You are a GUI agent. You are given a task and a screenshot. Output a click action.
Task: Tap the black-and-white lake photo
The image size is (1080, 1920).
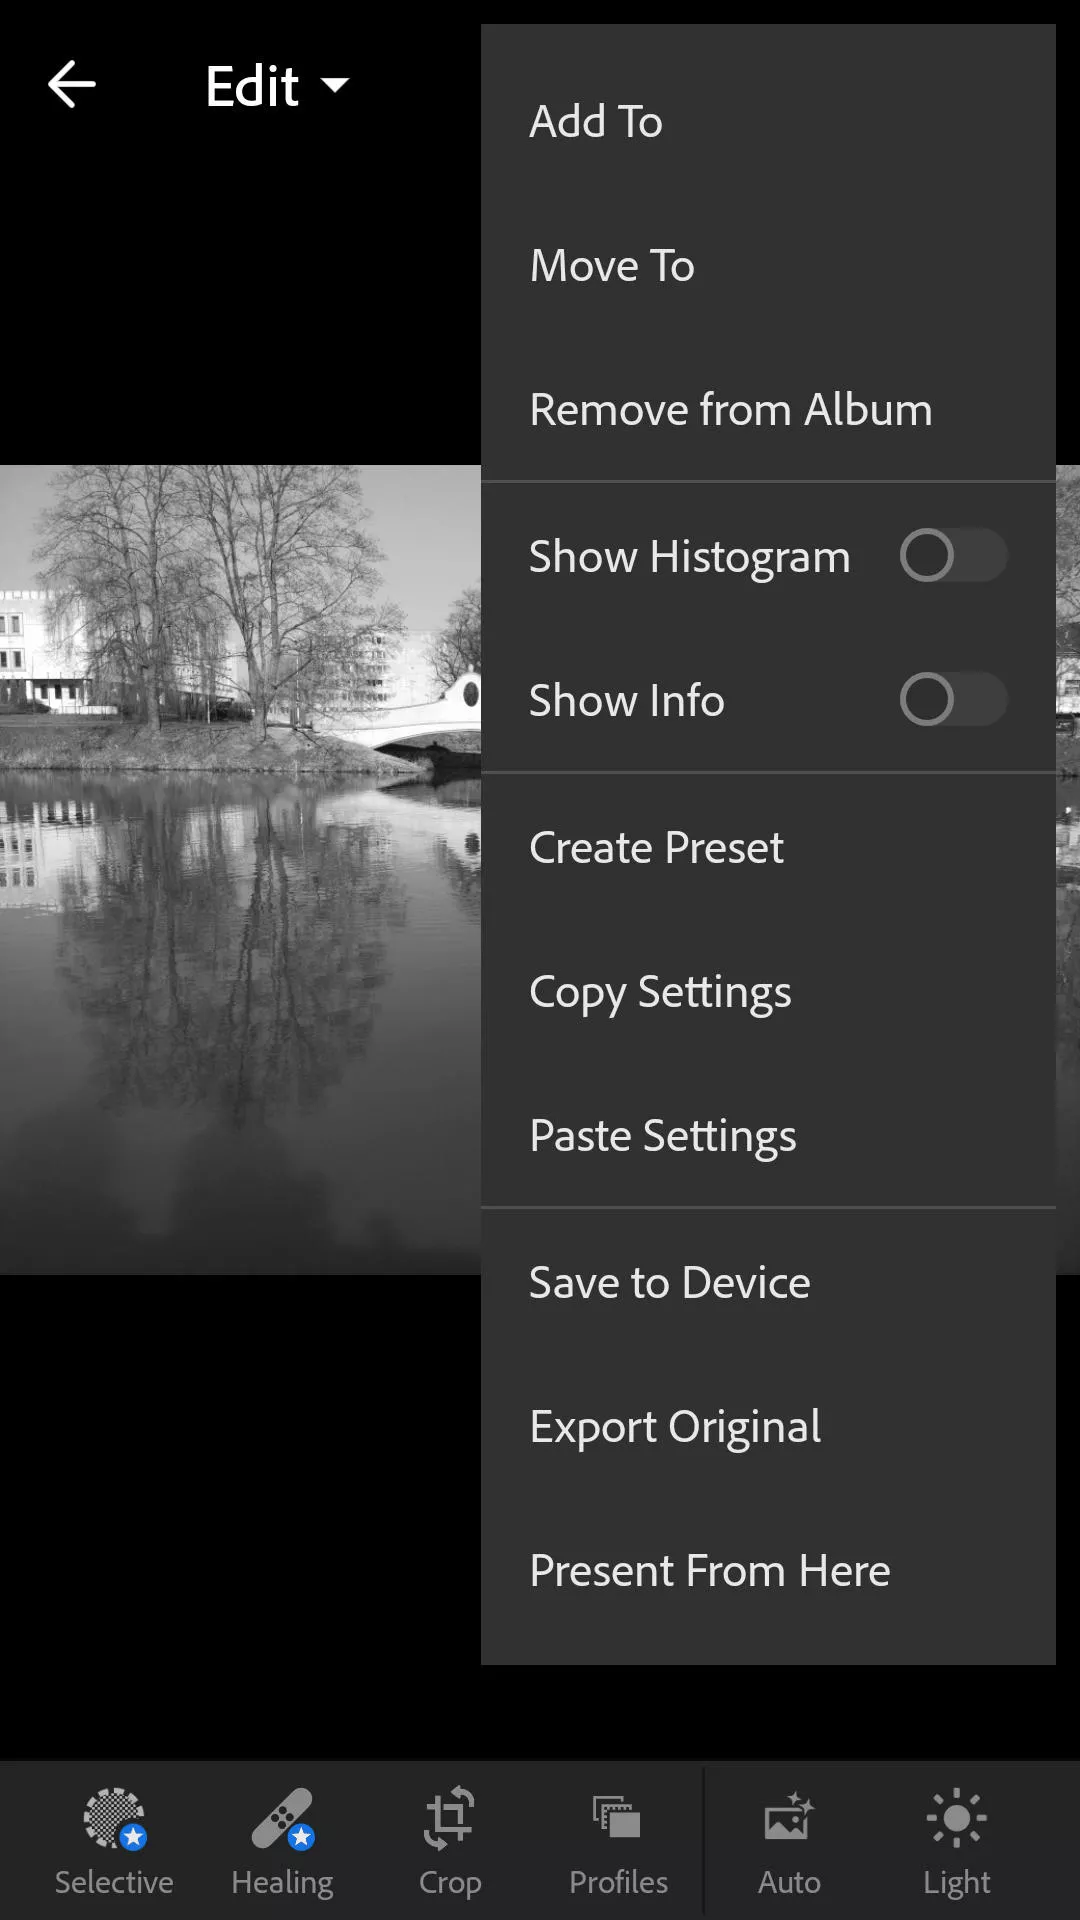pos(240,869)
